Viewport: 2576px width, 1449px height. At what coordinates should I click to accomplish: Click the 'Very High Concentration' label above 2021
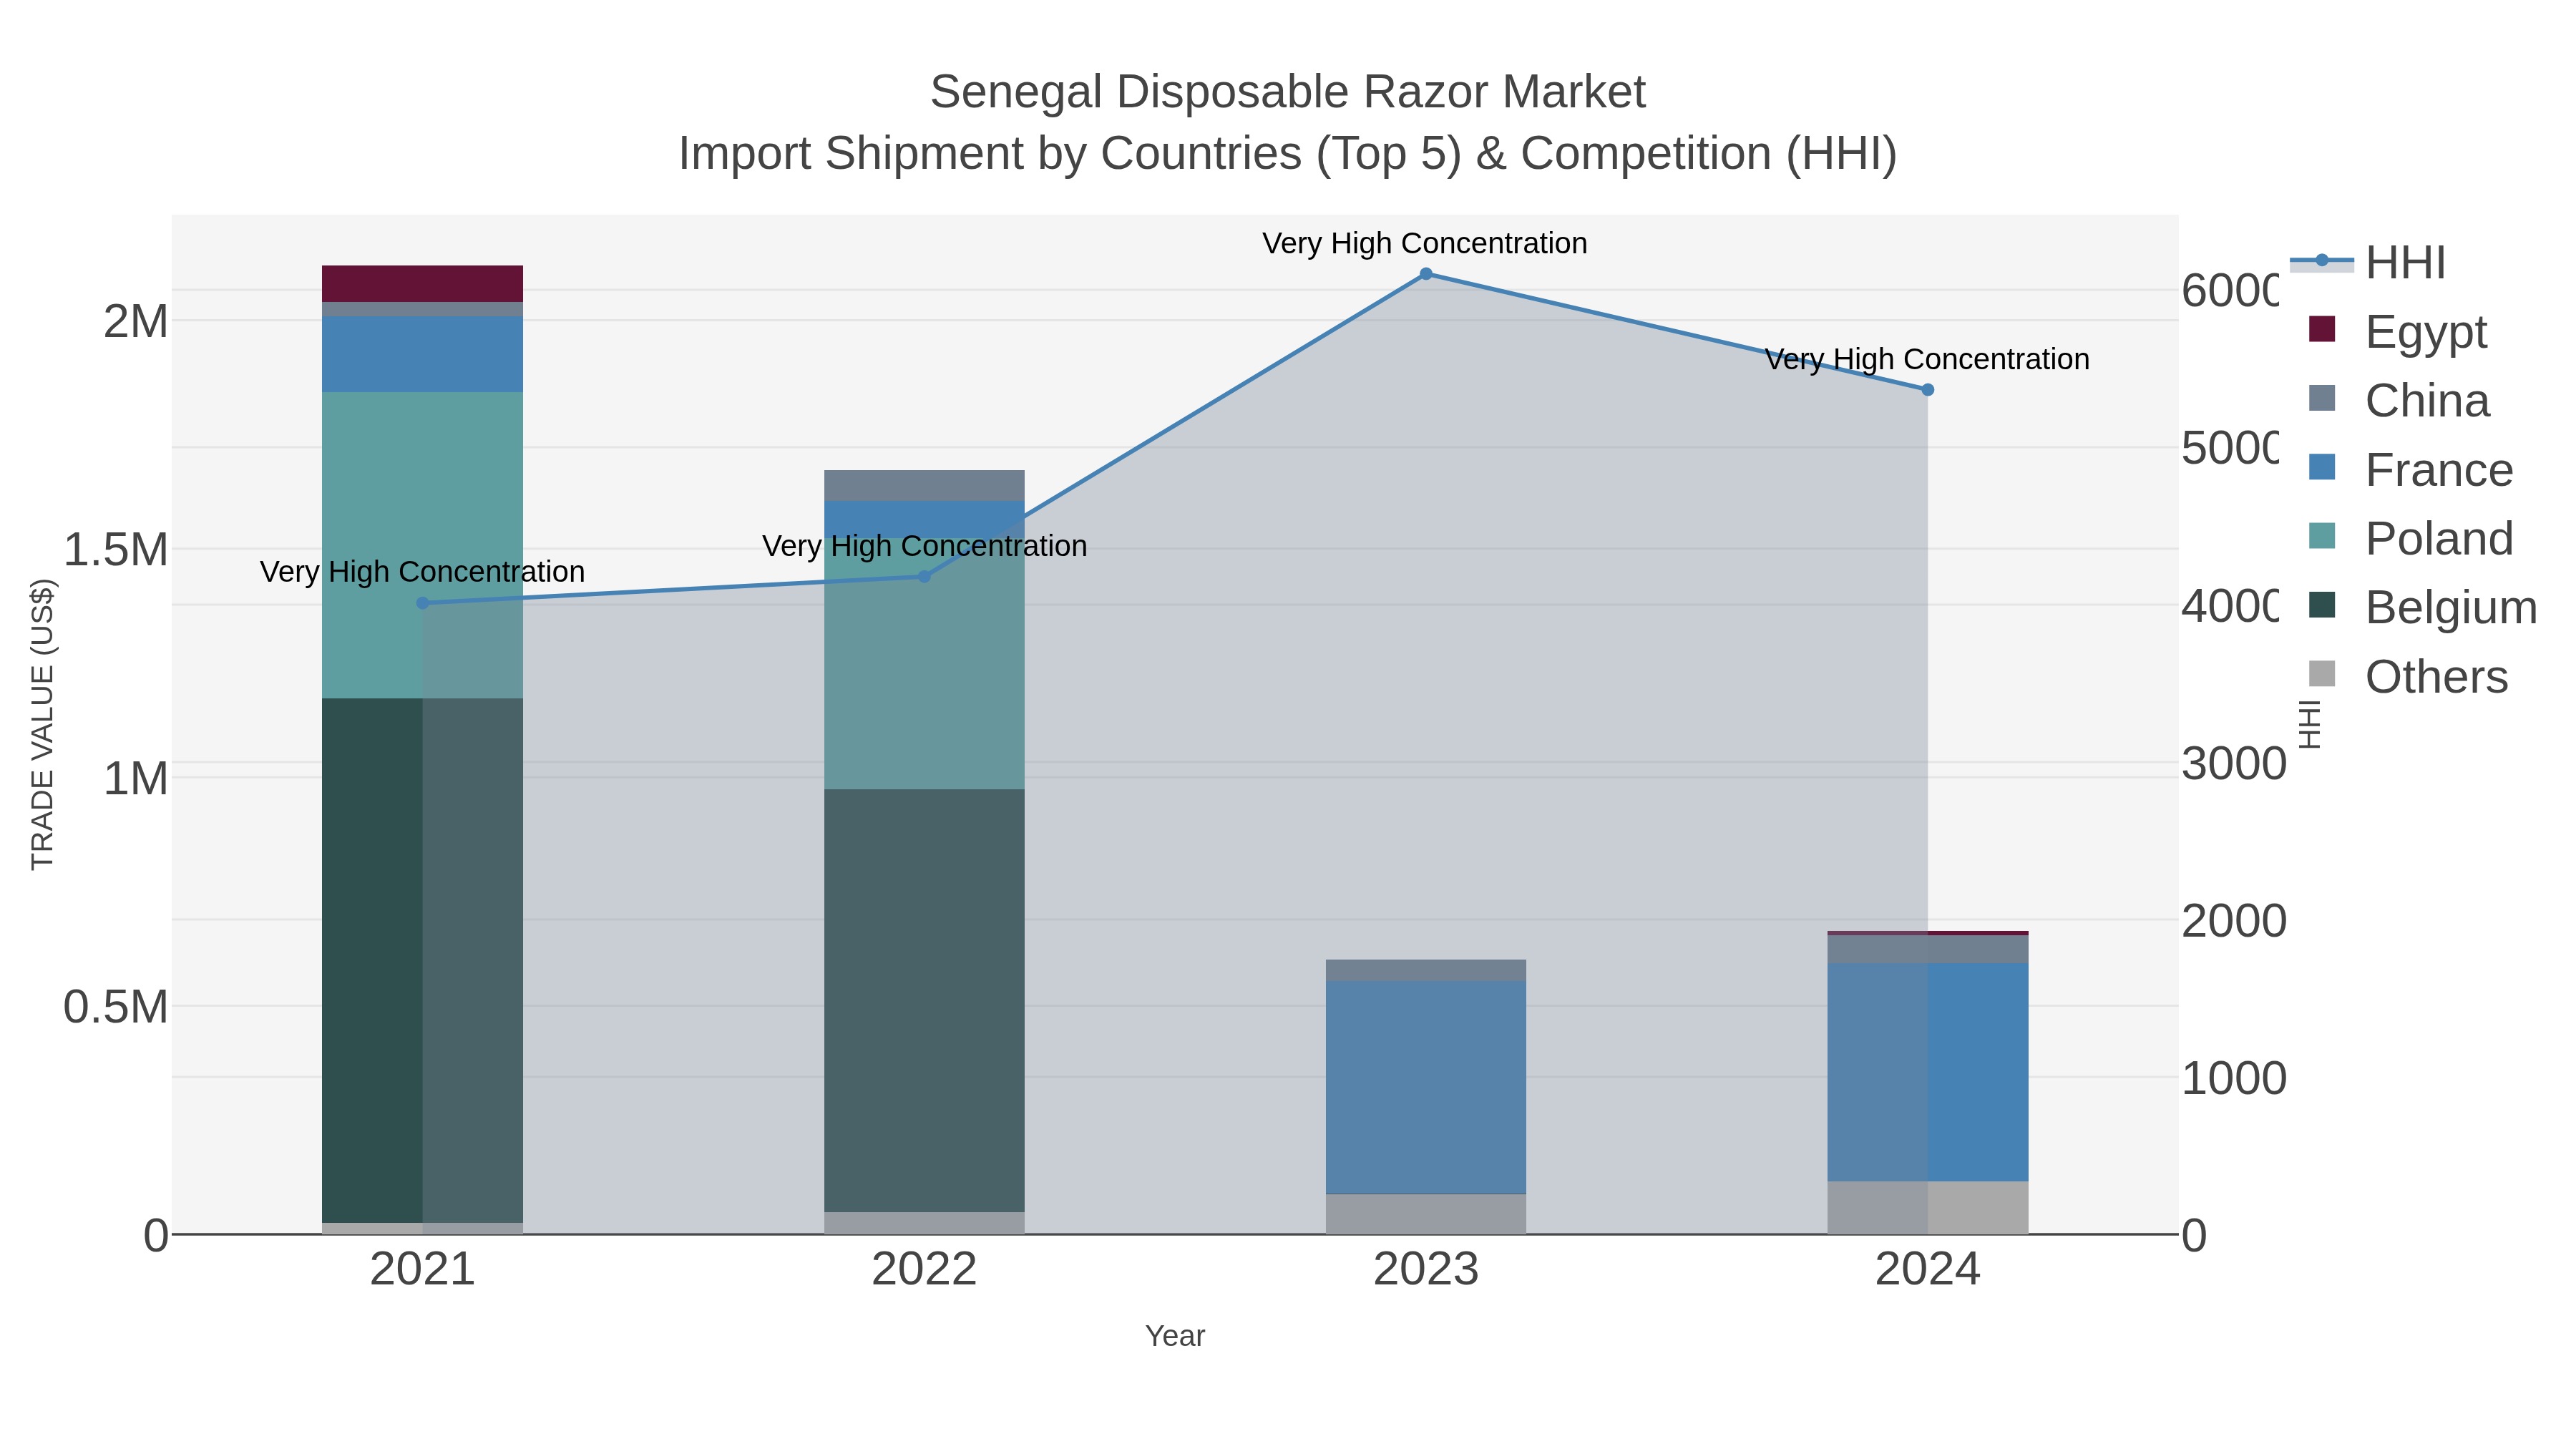tap(422, 572)
